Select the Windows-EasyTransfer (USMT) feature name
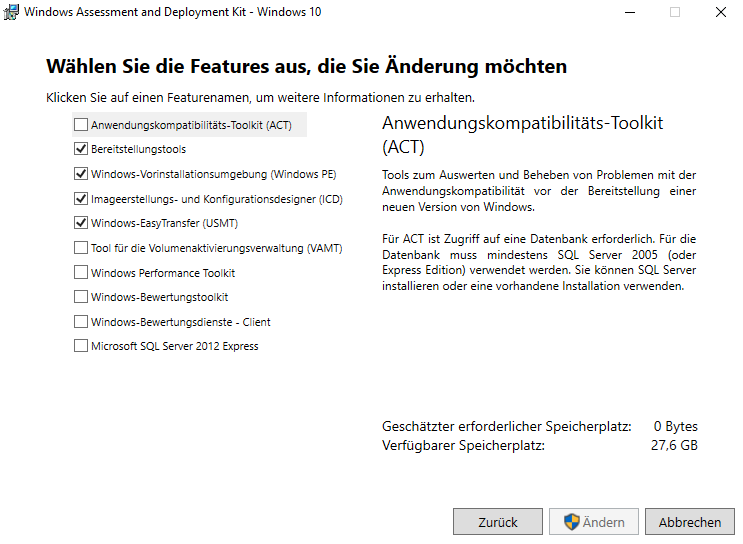 164,223
